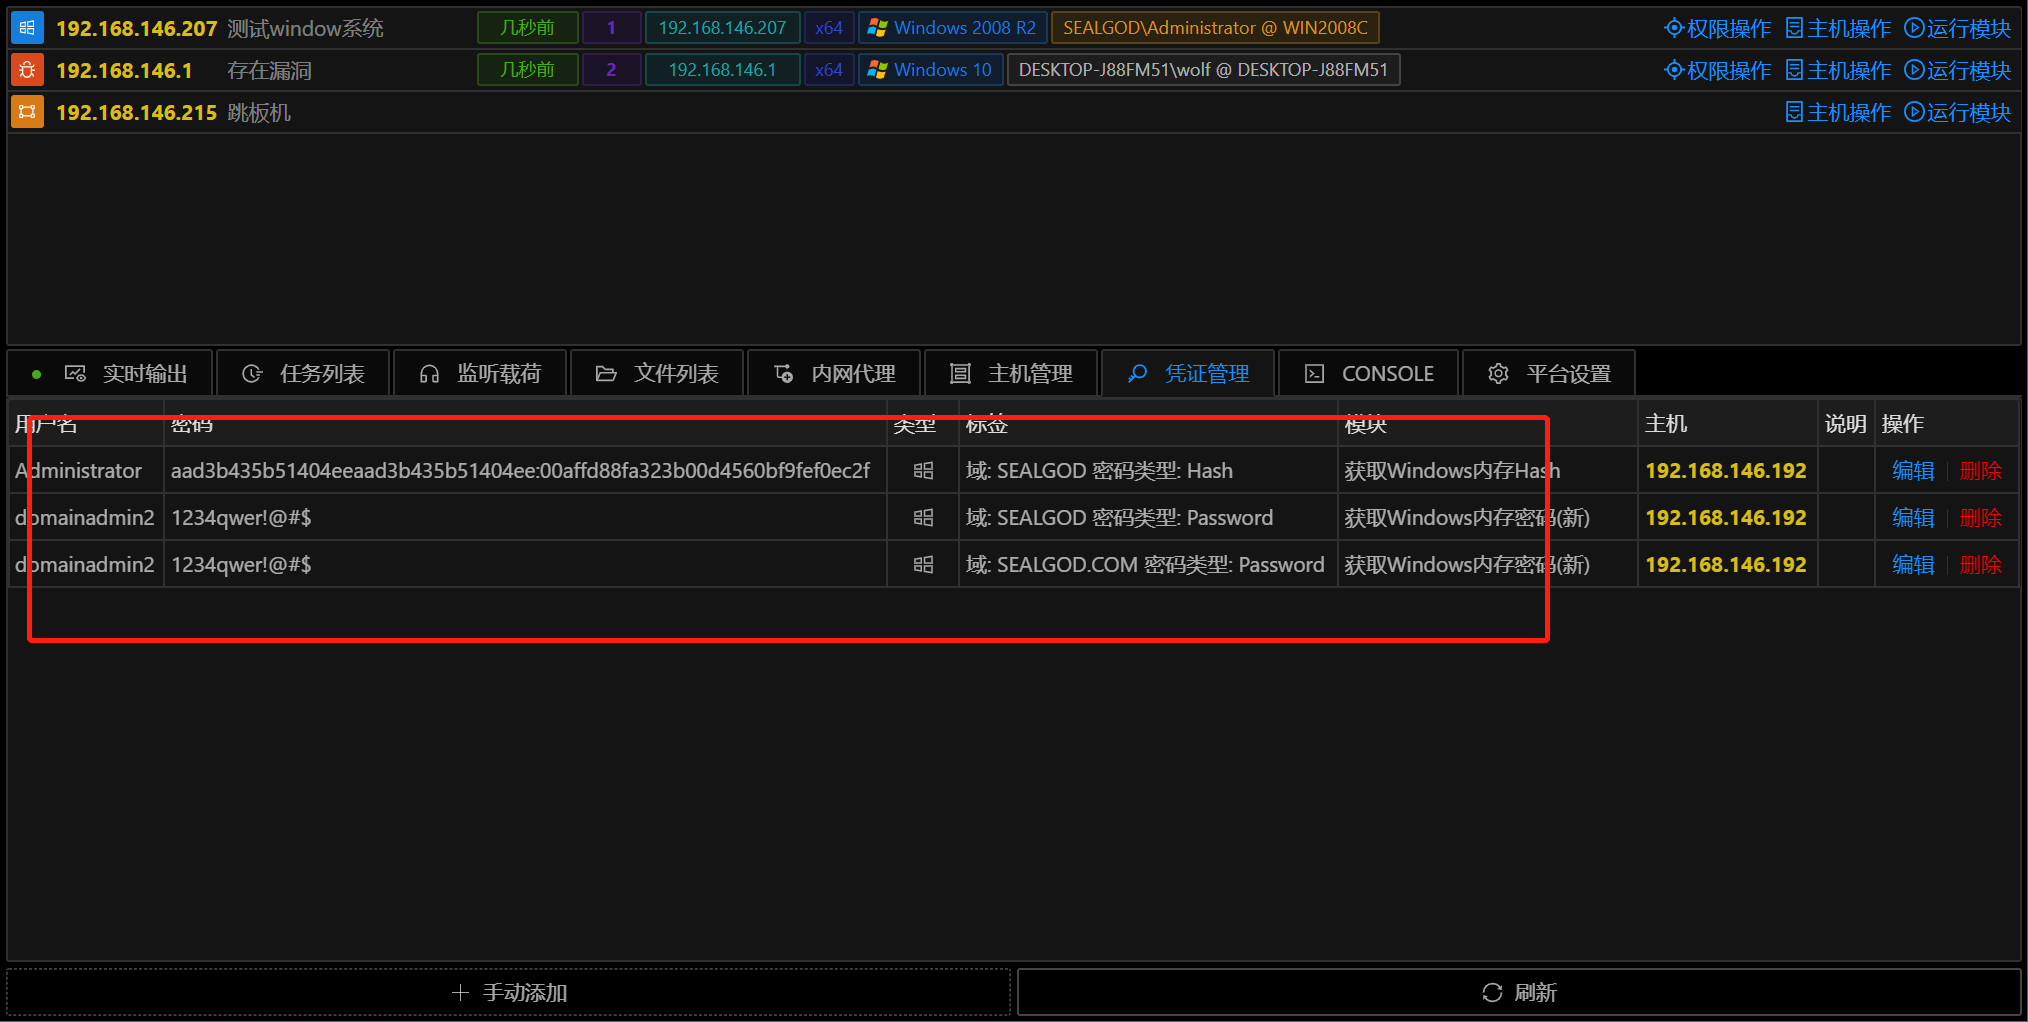Click the teal 192.168.146.1 session address tag
This screenshot has height=1022, width=2028.
pos(722,70)
